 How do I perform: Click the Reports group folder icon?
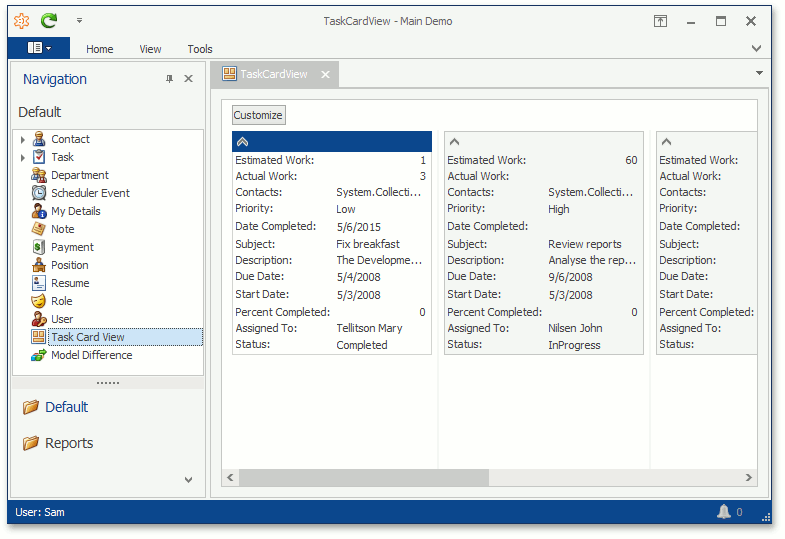[31, 443]
